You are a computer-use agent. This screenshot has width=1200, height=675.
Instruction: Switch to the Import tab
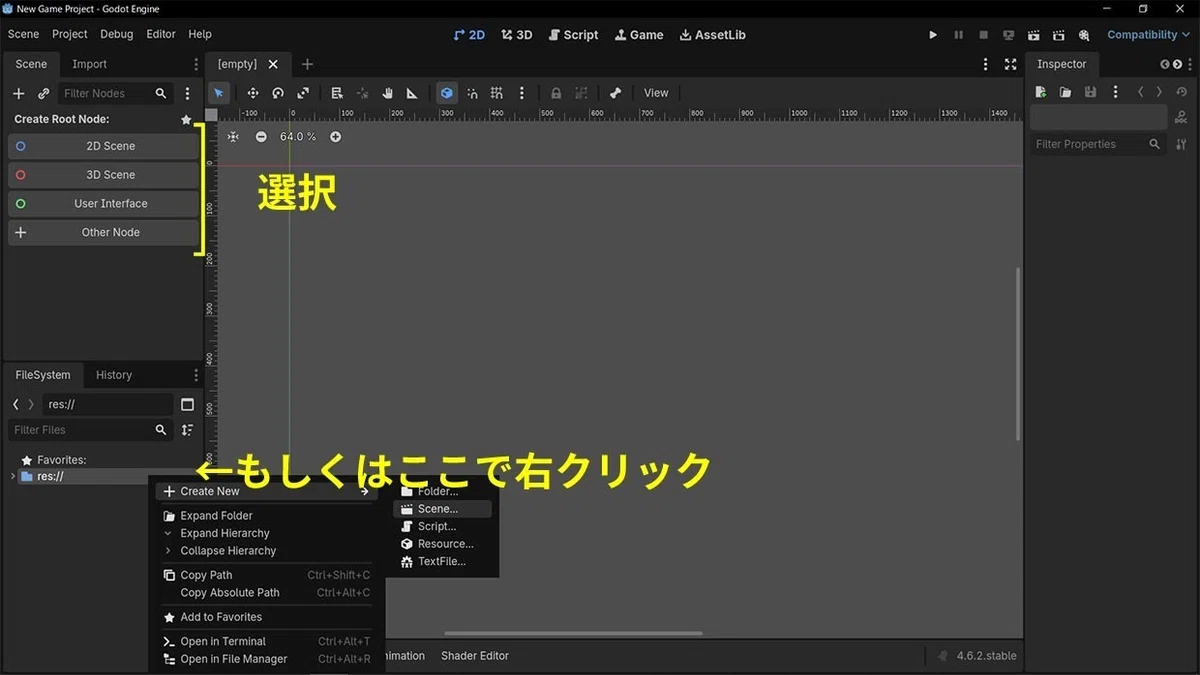point(89,64)
